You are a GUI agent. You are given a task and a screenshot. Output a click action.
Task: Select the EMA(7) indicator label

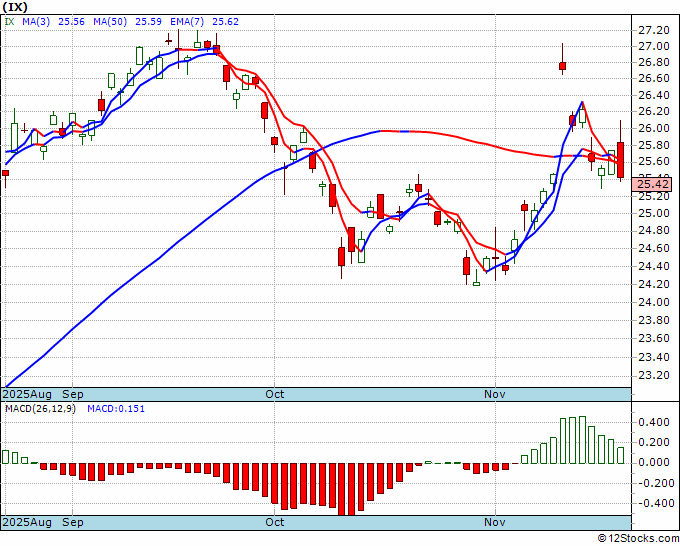point(187,21)
